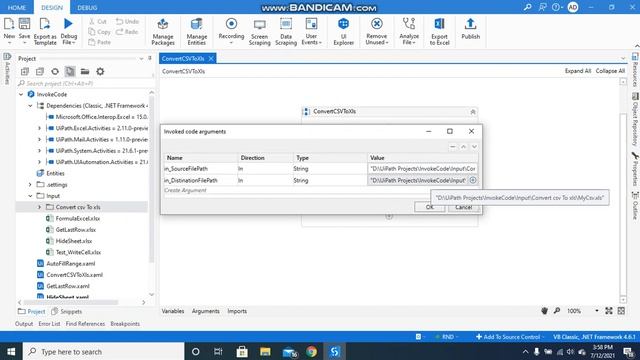Open the Variables panel tab

click(x=173, y=311)
